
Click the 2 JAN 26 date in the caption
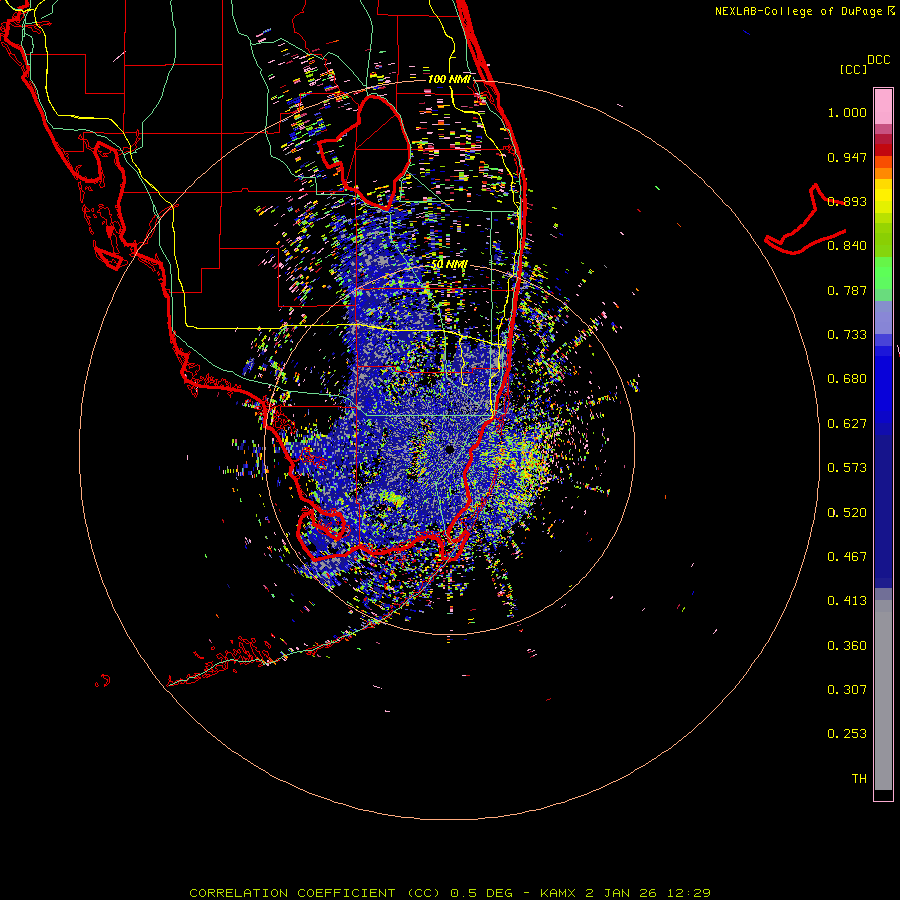pyautogui.click(x=620, y=893)
